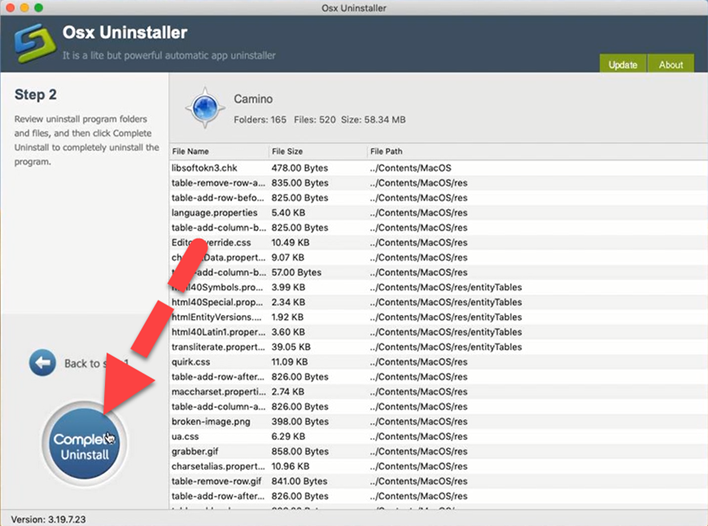Click the 57.00 Bytes file size cell
The width and height of the screenshot is (708, 526).
pos(296,272)
